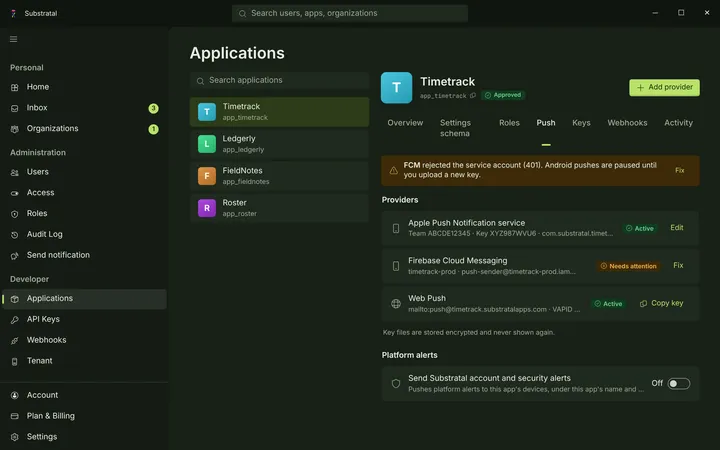Open the Users administration page
The width and height of the screenshot is (720, 450).
click(x=84, y=172)
